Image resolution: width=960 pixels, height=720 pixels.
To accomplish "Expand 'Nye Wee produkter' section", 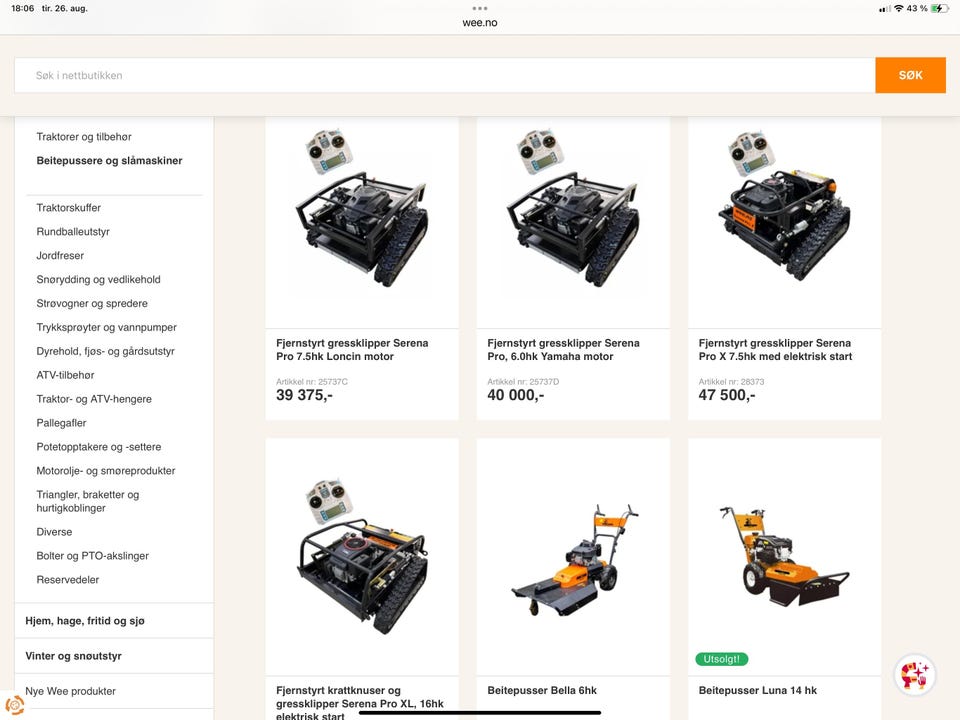I will pos(114,691).
